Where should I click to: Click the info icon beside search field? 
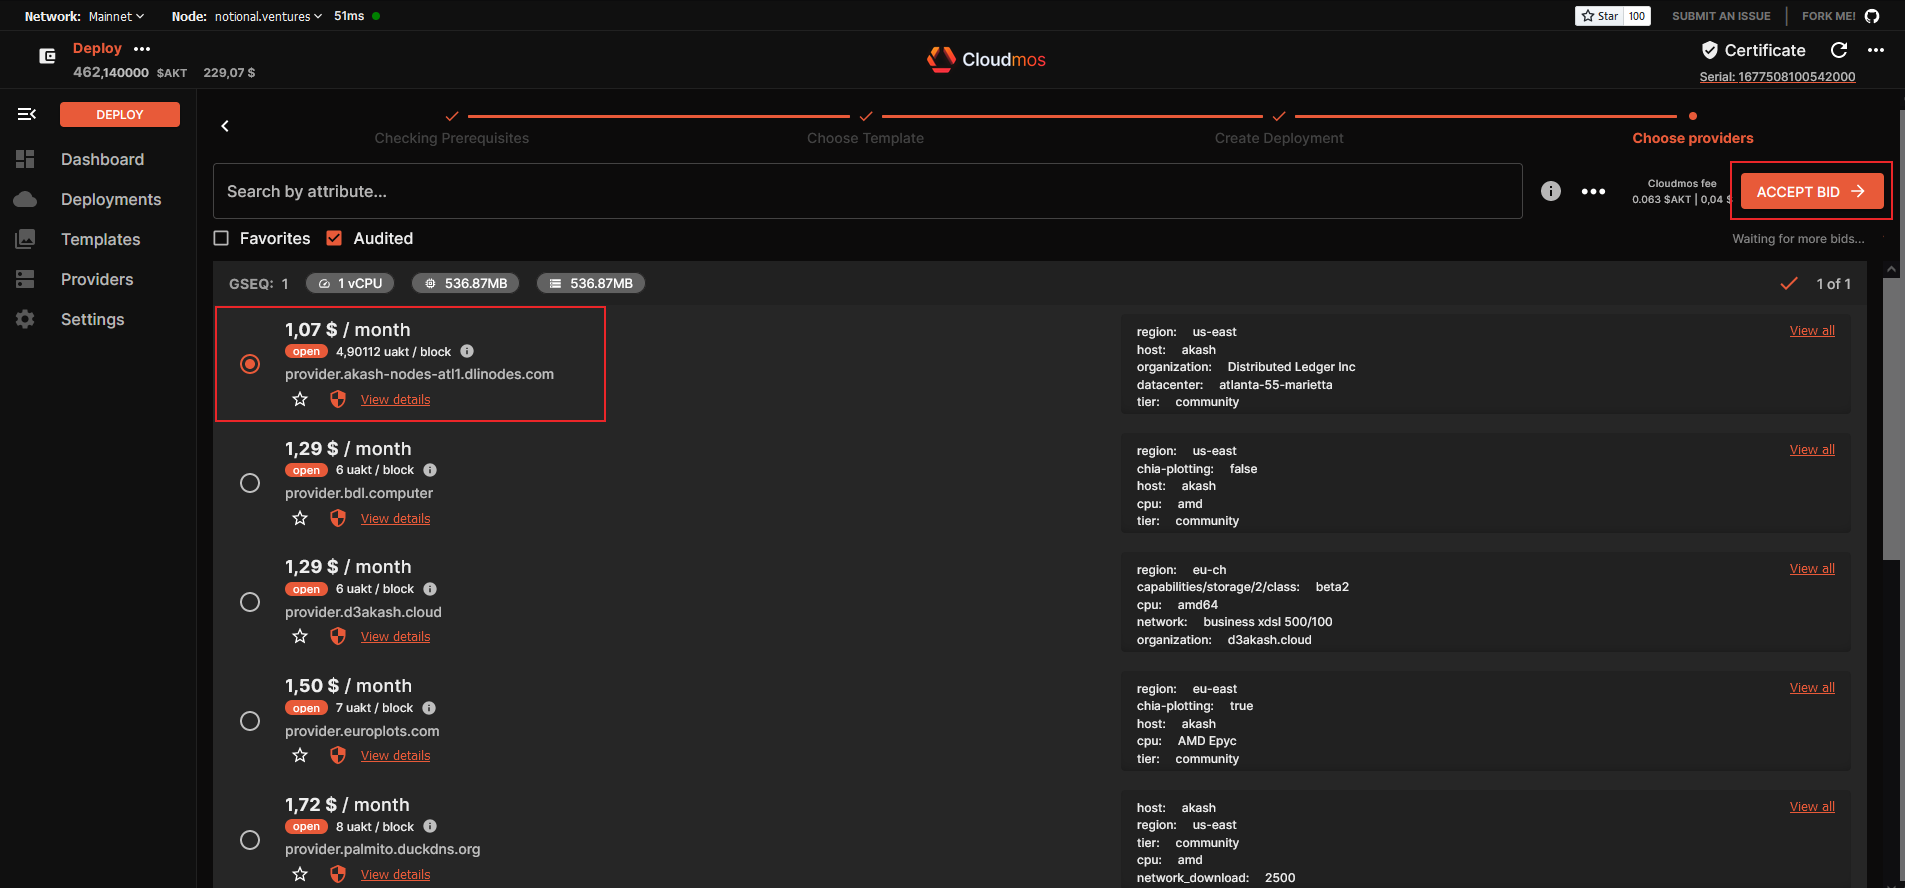pyautogui.click(x=1550, y=191)
